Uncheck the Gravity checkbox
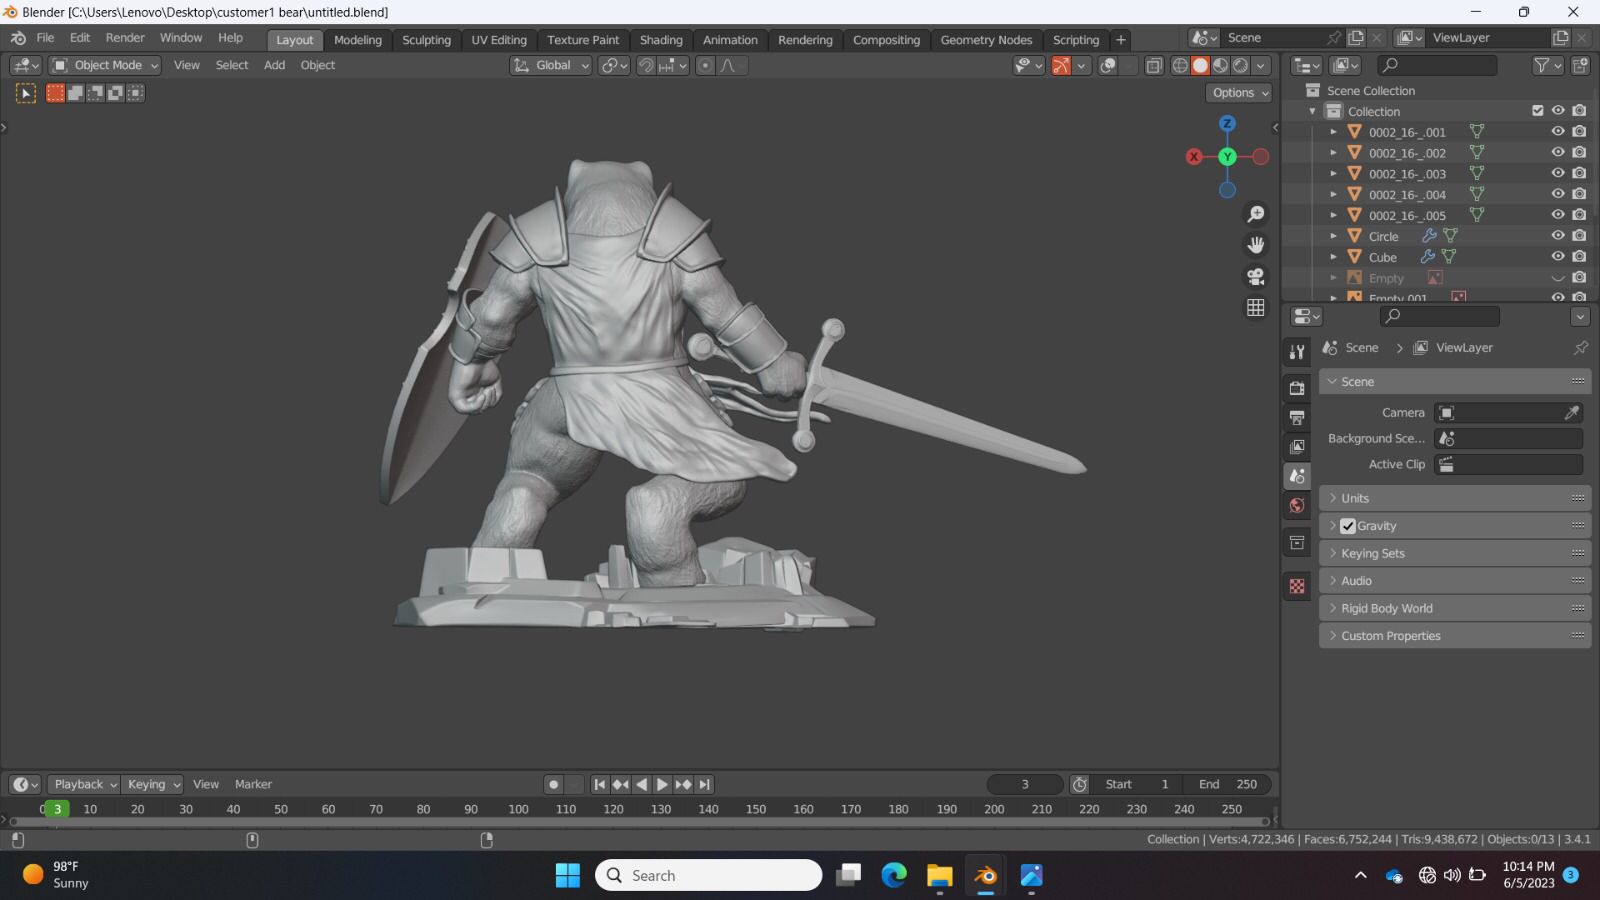The height and width of the screenshot is (900, 1600). [x=1348, y=526]
